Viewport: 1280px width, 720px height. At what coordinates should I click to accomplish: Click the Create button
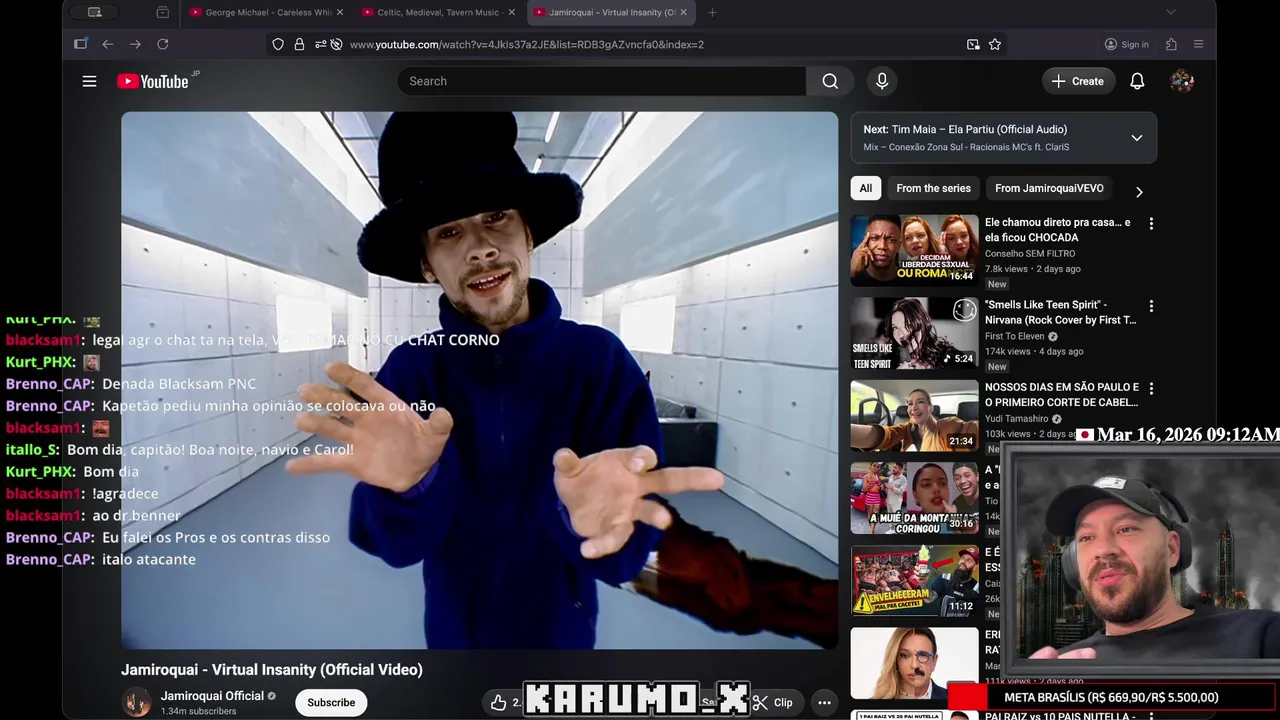tap(1078, 81)
